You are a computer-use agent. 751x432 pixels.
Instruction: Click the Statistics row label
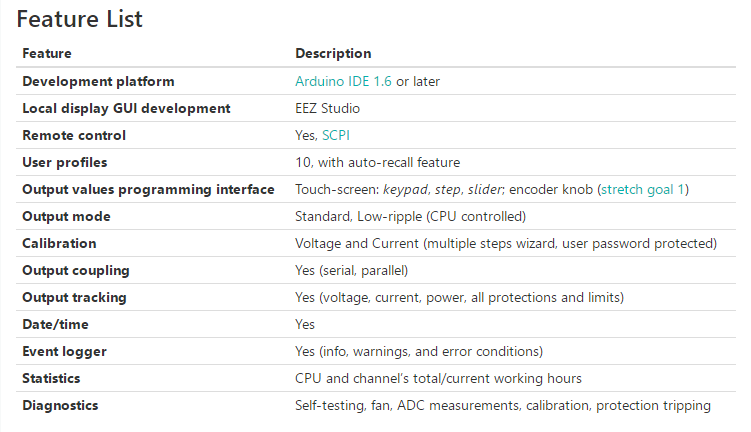tap(51, 378)
